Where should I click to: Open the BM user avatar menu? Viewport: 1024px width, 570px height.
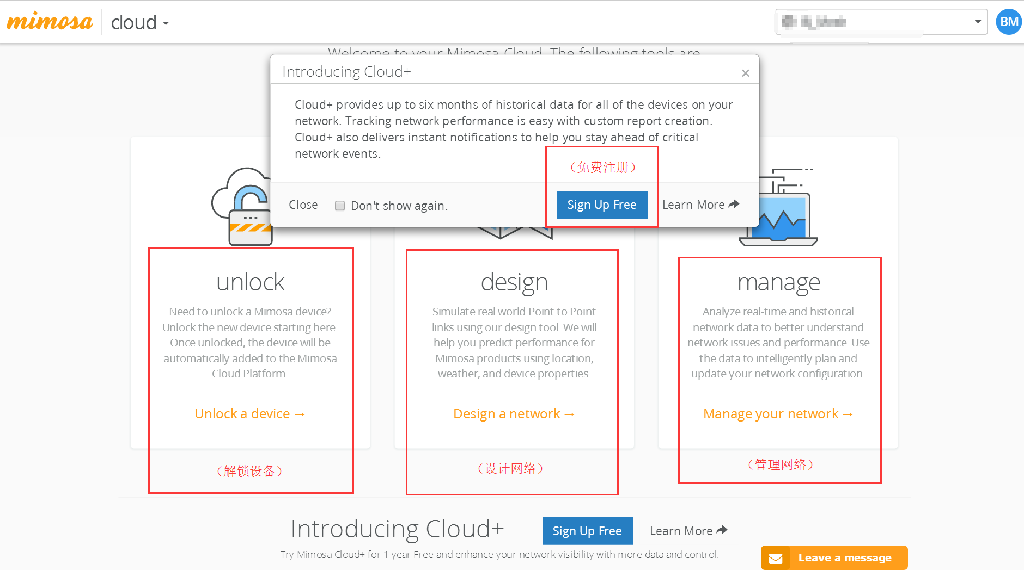[1009, 22]
